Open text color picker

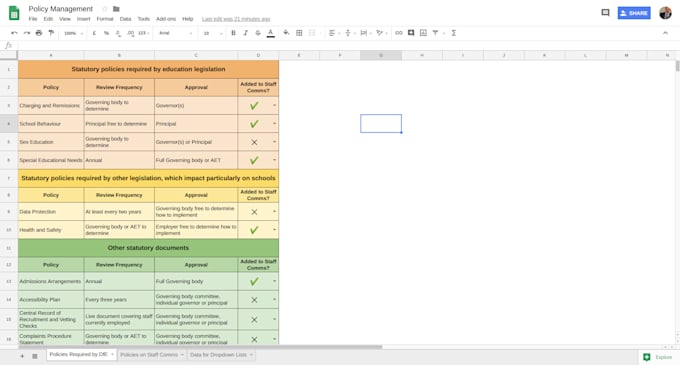271,33
